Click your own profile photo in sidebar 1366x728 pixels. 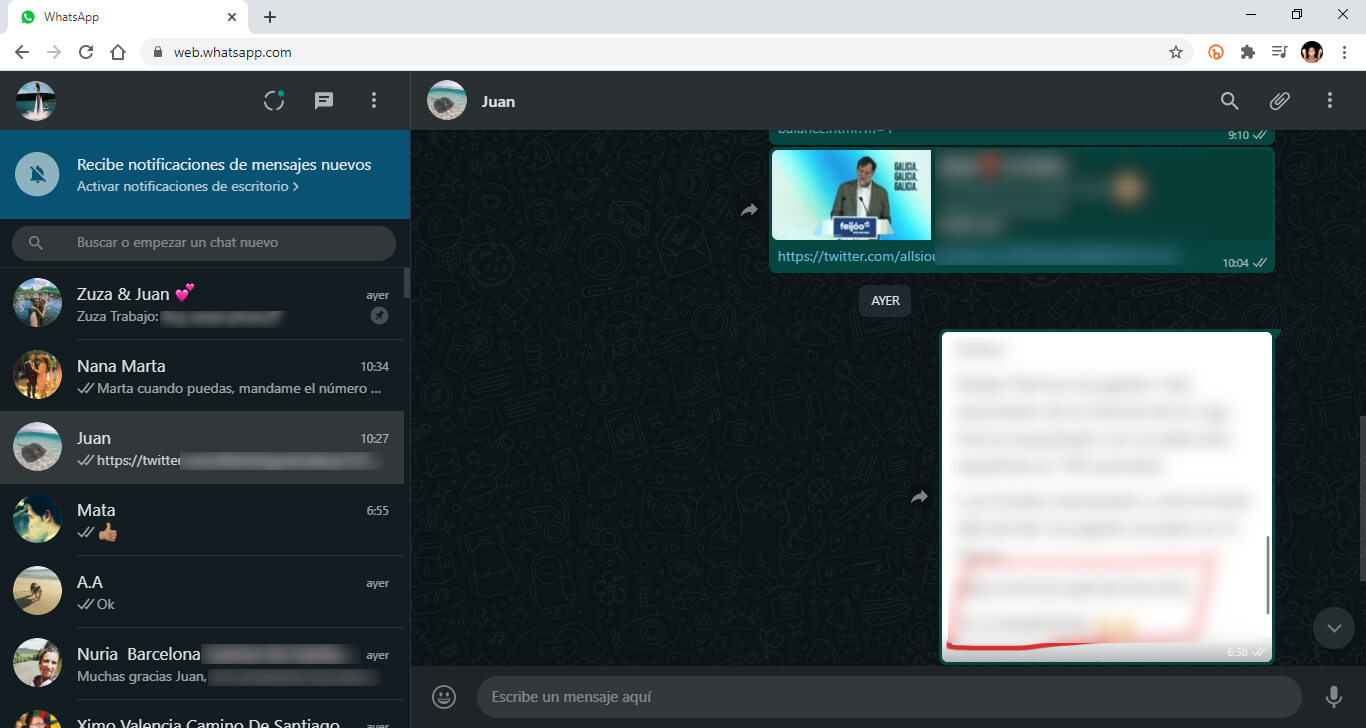36,100
